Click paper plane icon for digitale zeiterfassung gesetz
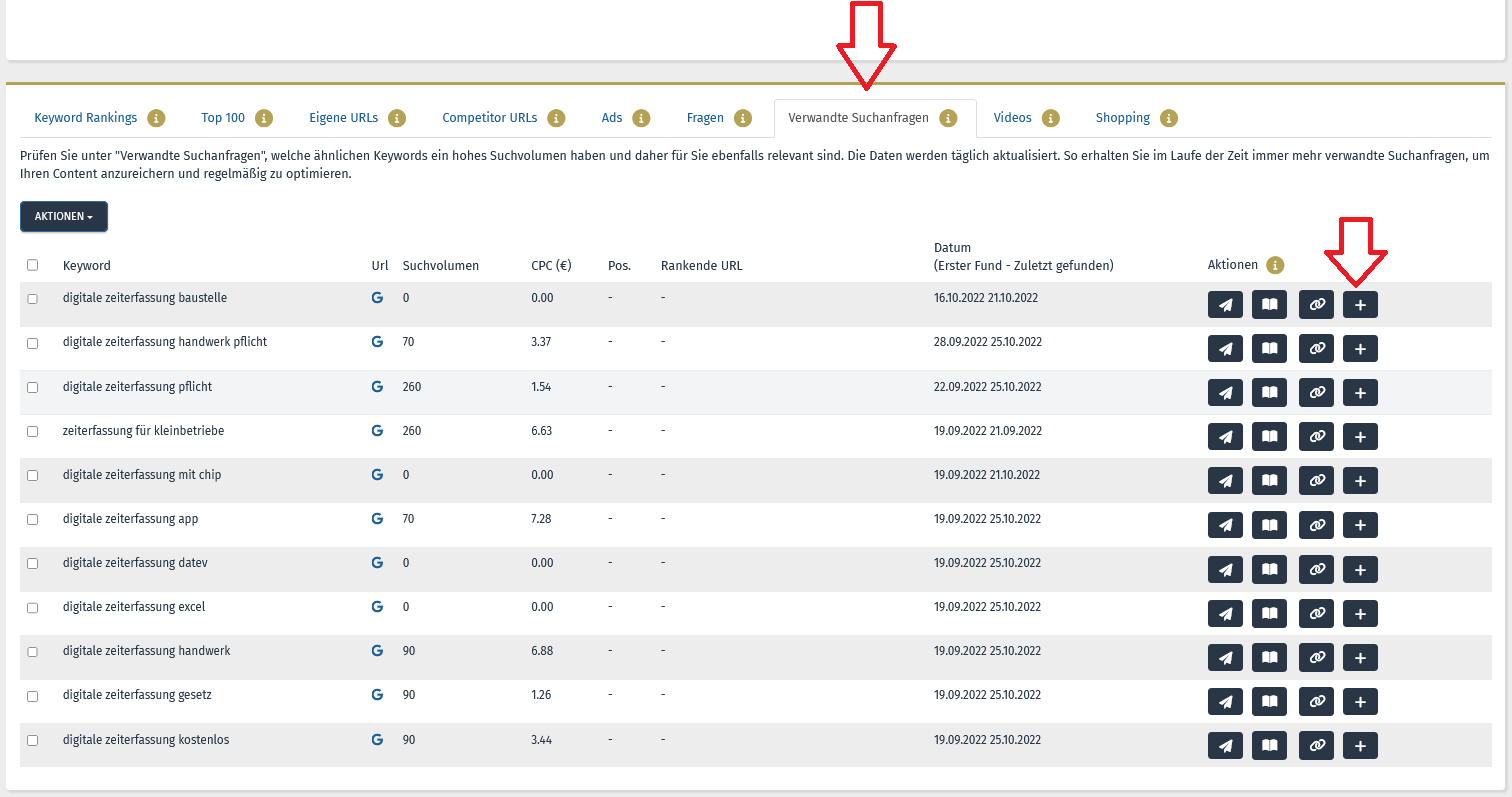The image size is (1512, 797). coord(1225,701)
